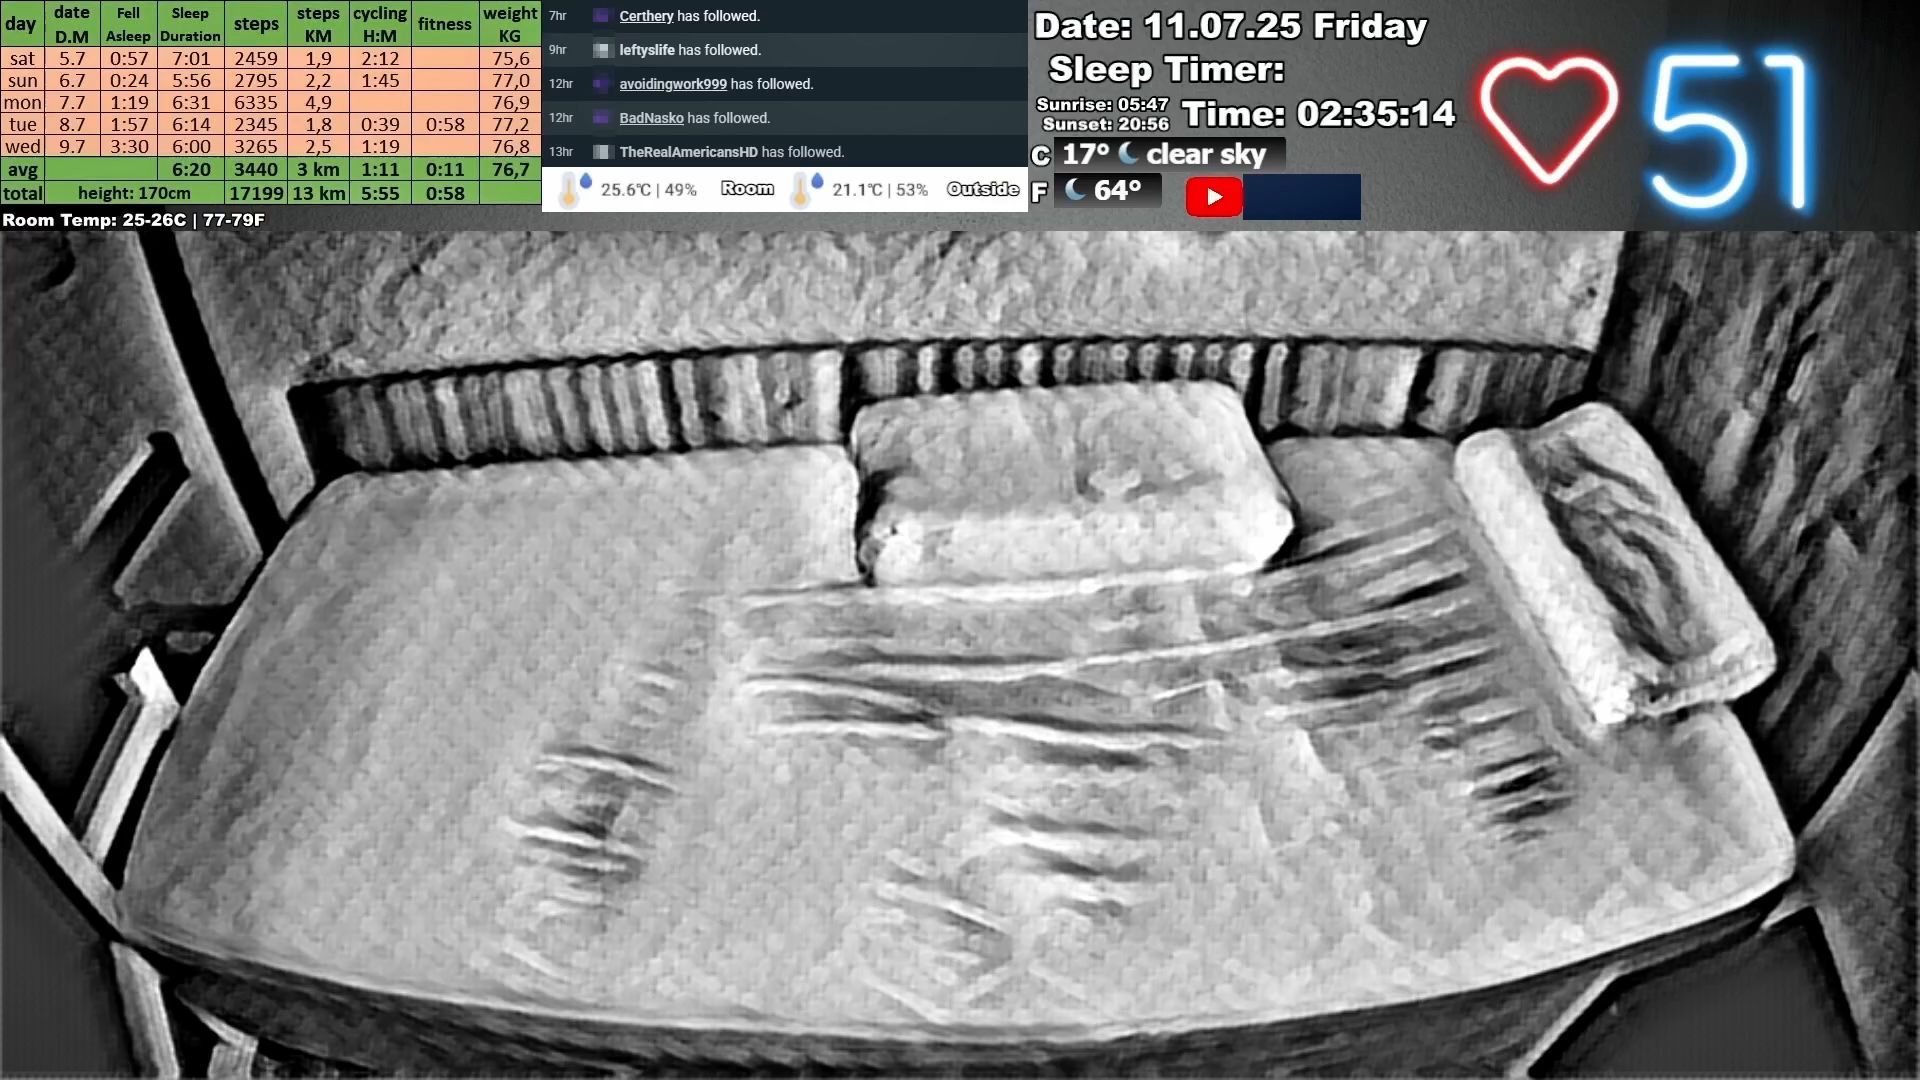
Task: Click 'Room Temp: 25-26C | 77-79F' caption
Action: pos(133,220)
